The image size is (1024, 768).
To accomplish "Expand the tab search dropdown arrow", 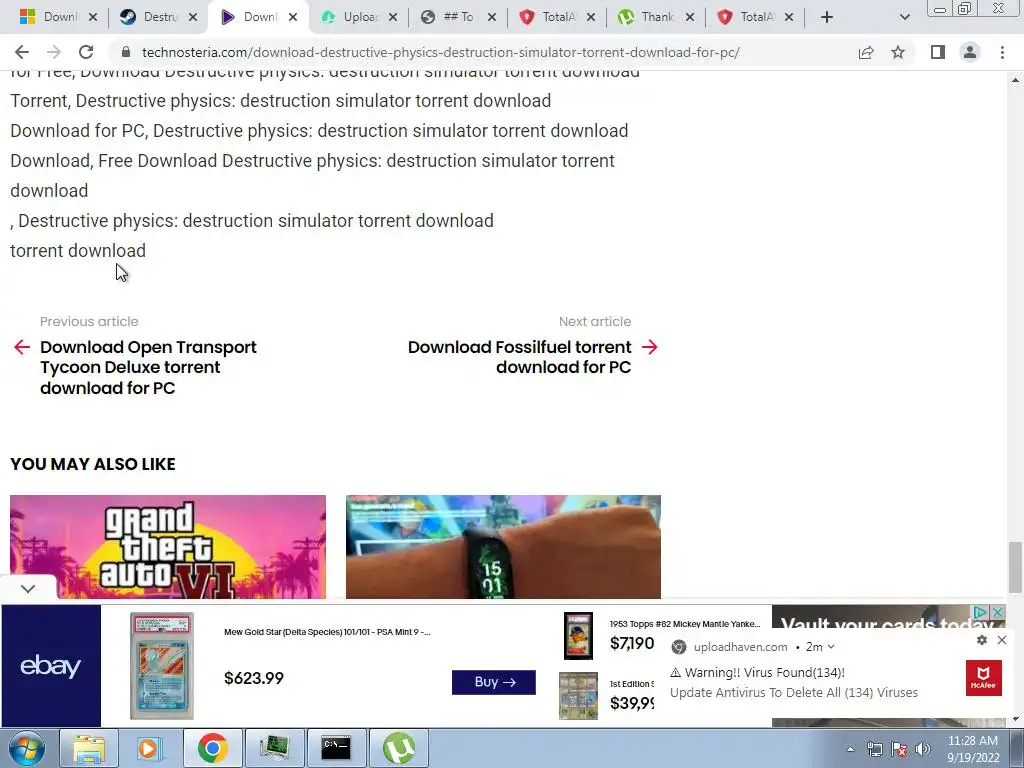I will [904, 17].
